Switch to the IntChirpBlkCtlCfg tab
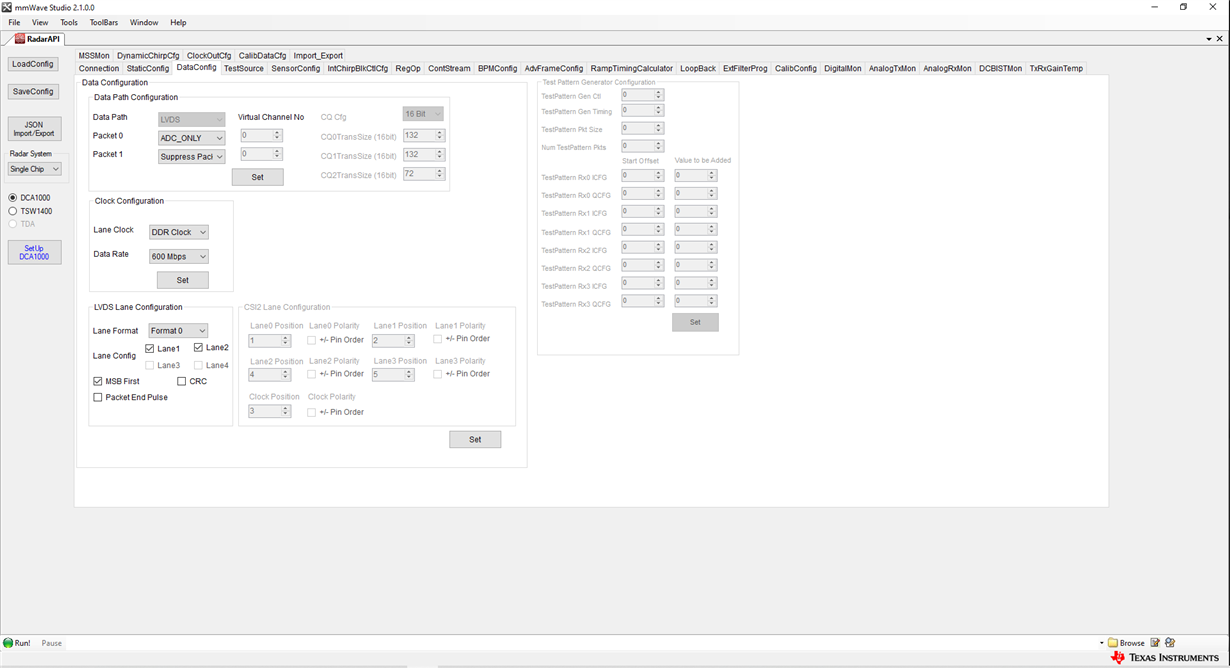This screenshot has height=668, width=1230. tap(358, 69)
